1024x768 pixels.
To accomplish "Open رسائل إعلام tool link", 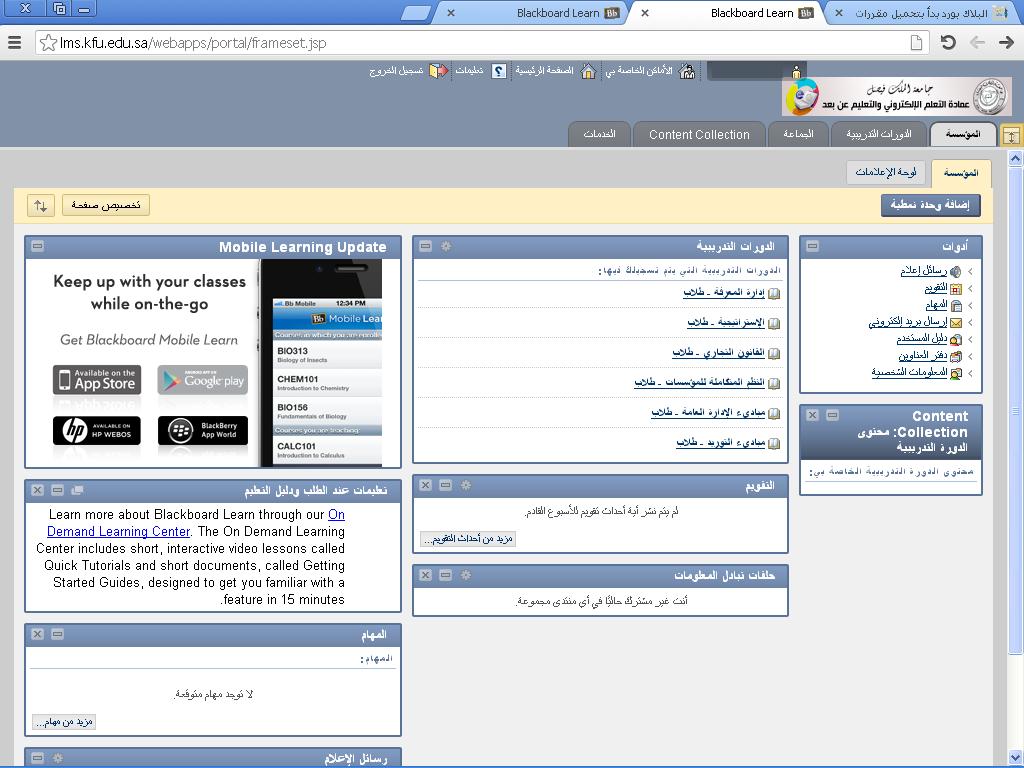I will [923, 271].
